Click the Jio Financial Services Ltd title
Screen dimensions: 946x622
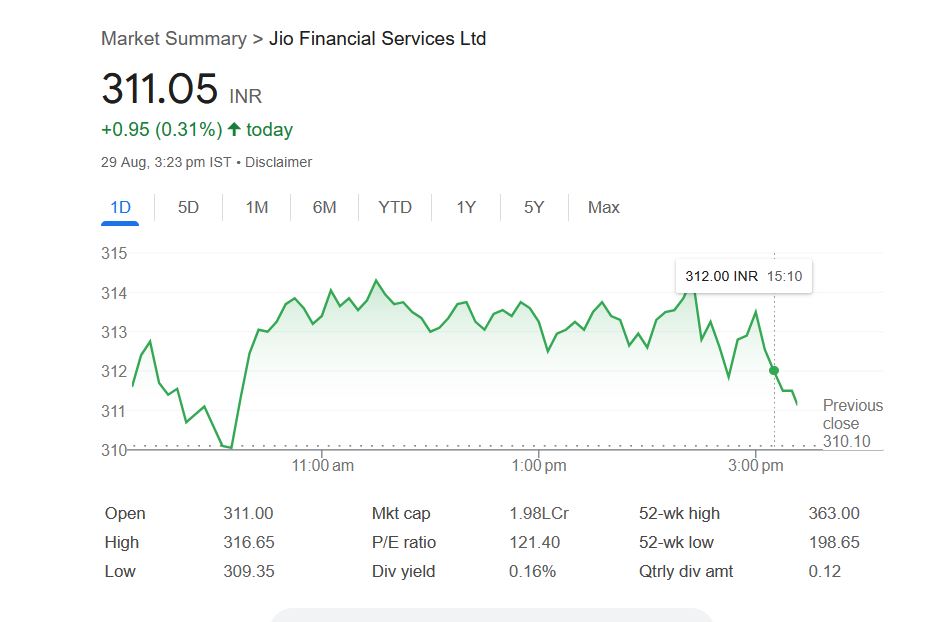point(378,39)
